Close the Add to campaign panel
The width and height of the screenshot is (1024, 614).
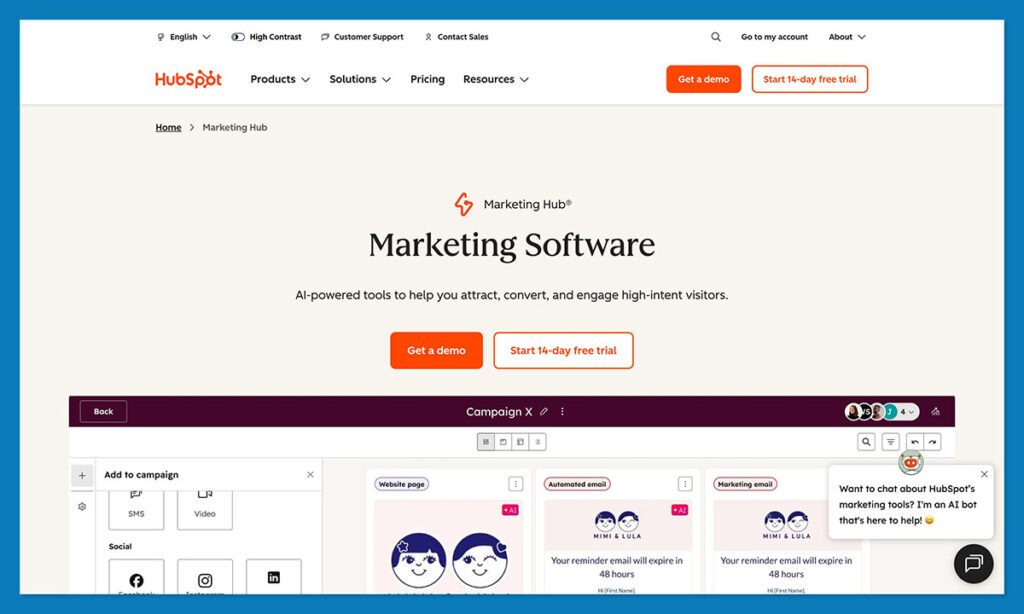(x=310, y=474)
